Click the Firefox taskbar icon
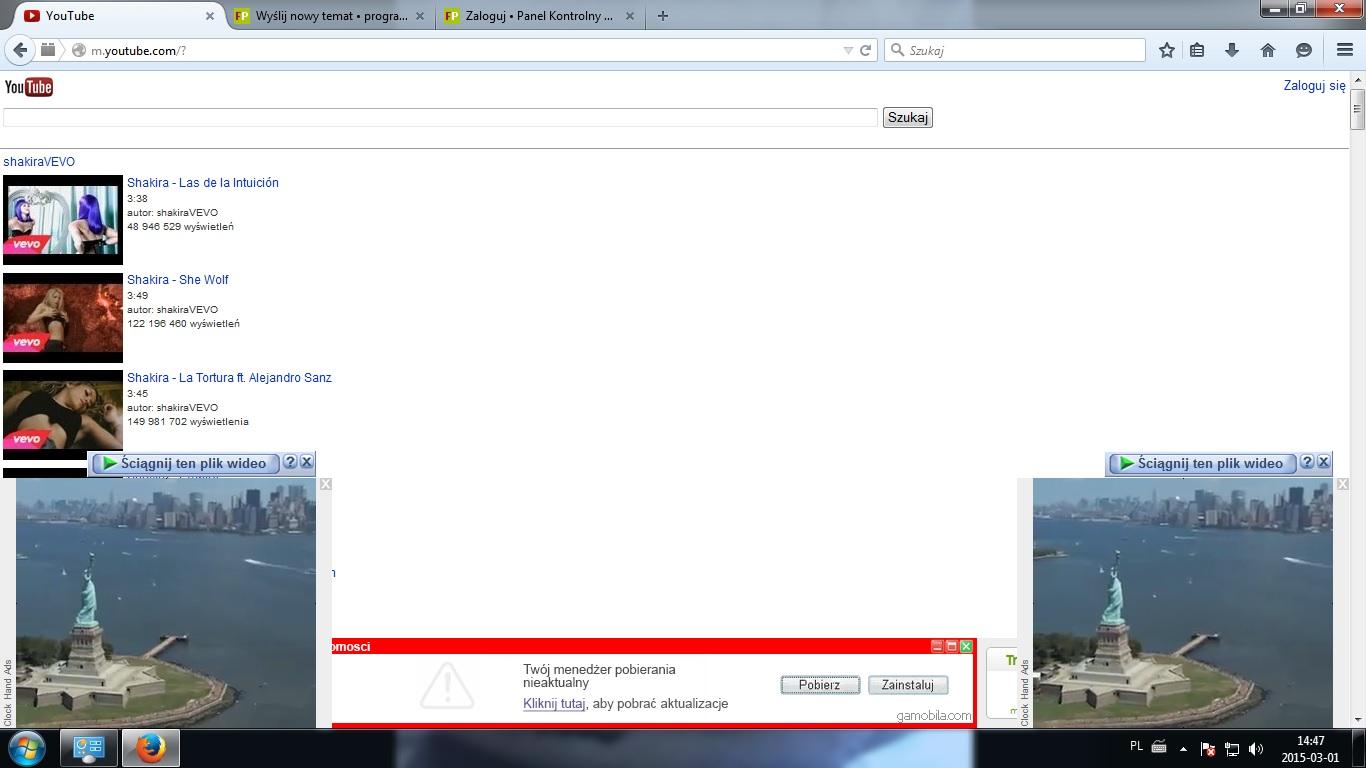Screen dimensions: 1366x768 pyautogui.click(x=151, y=748)
